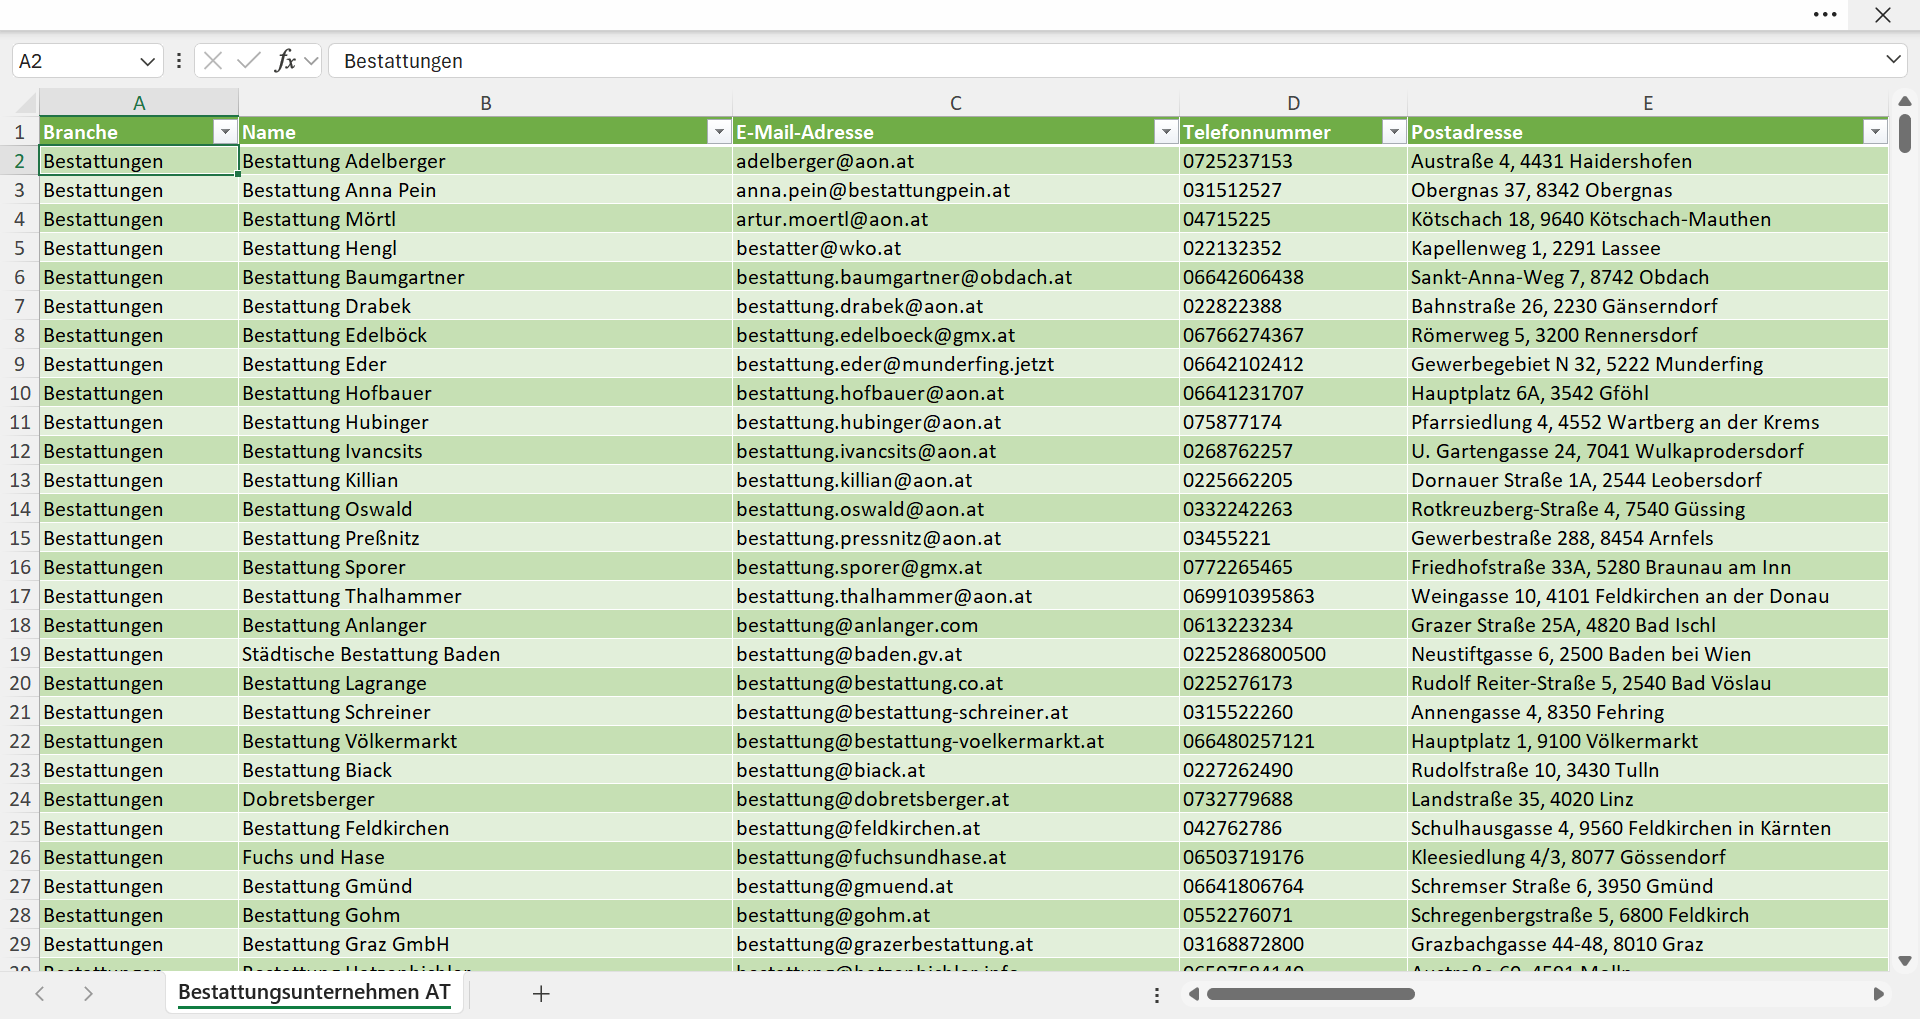Click the confirm entry checkmark icon
This screenshot has width=1920, height=1019.
point(249,61)
